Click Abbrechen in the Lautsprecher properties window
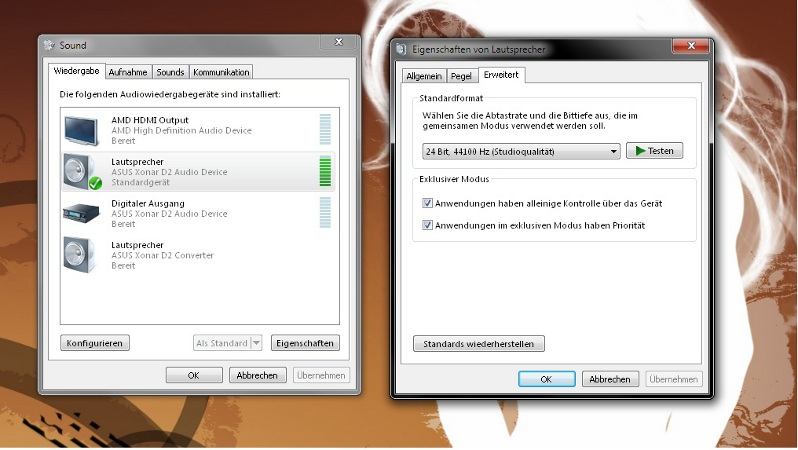This screenshot has width=798, height=450. click(610, 379)
